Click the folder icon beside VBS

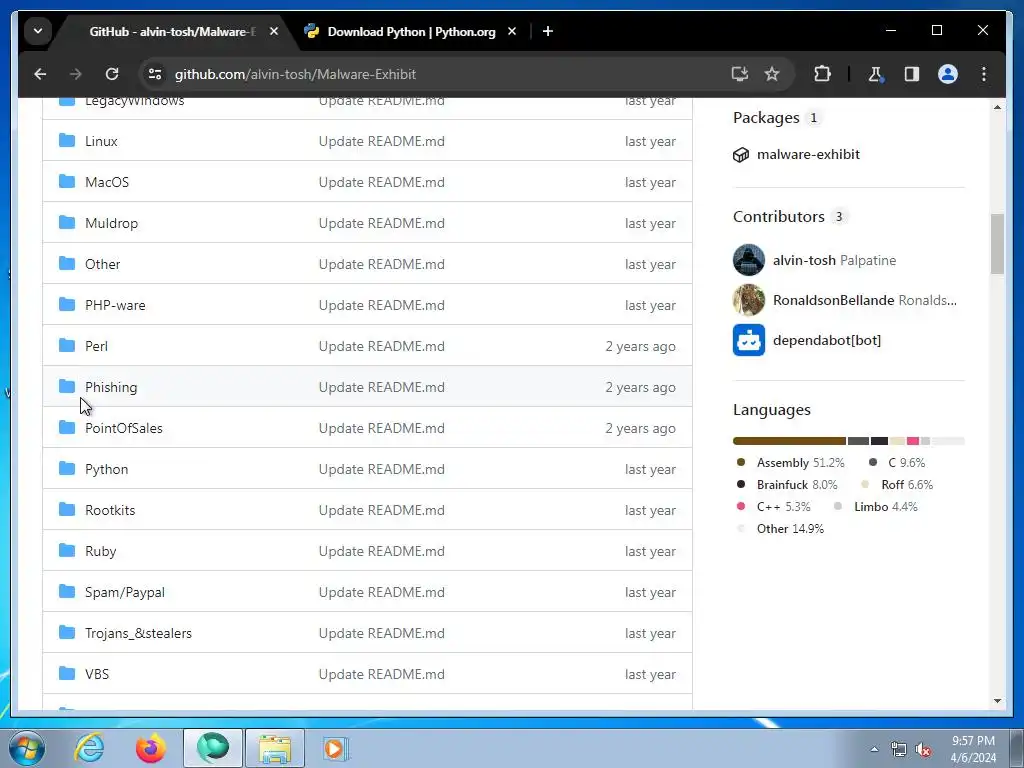67,673
